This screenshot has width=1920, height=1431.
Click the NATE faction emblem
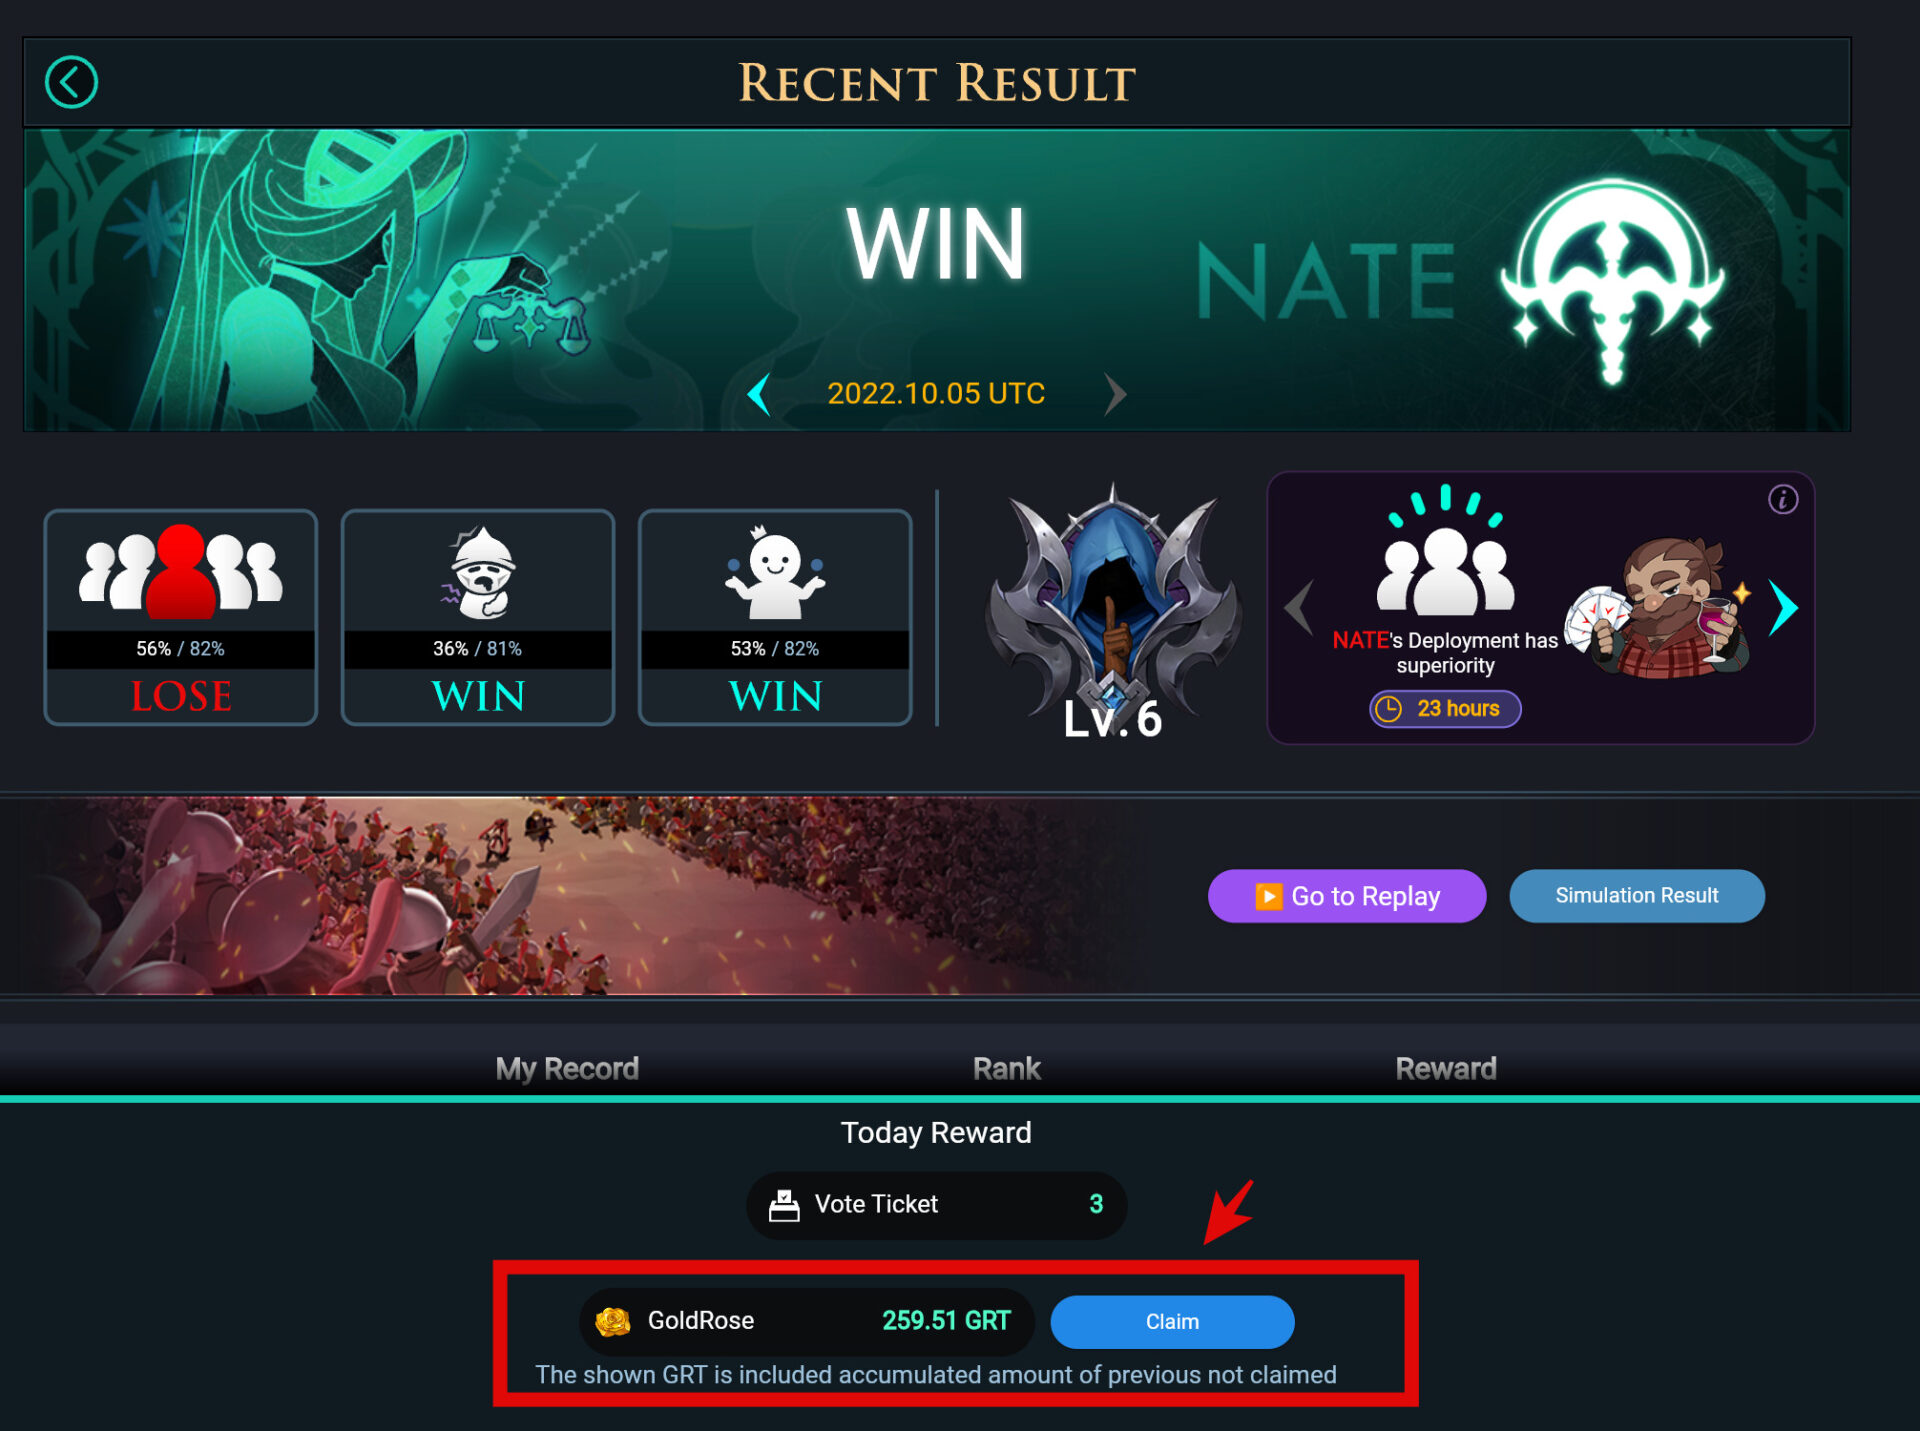click(1612, 282)
